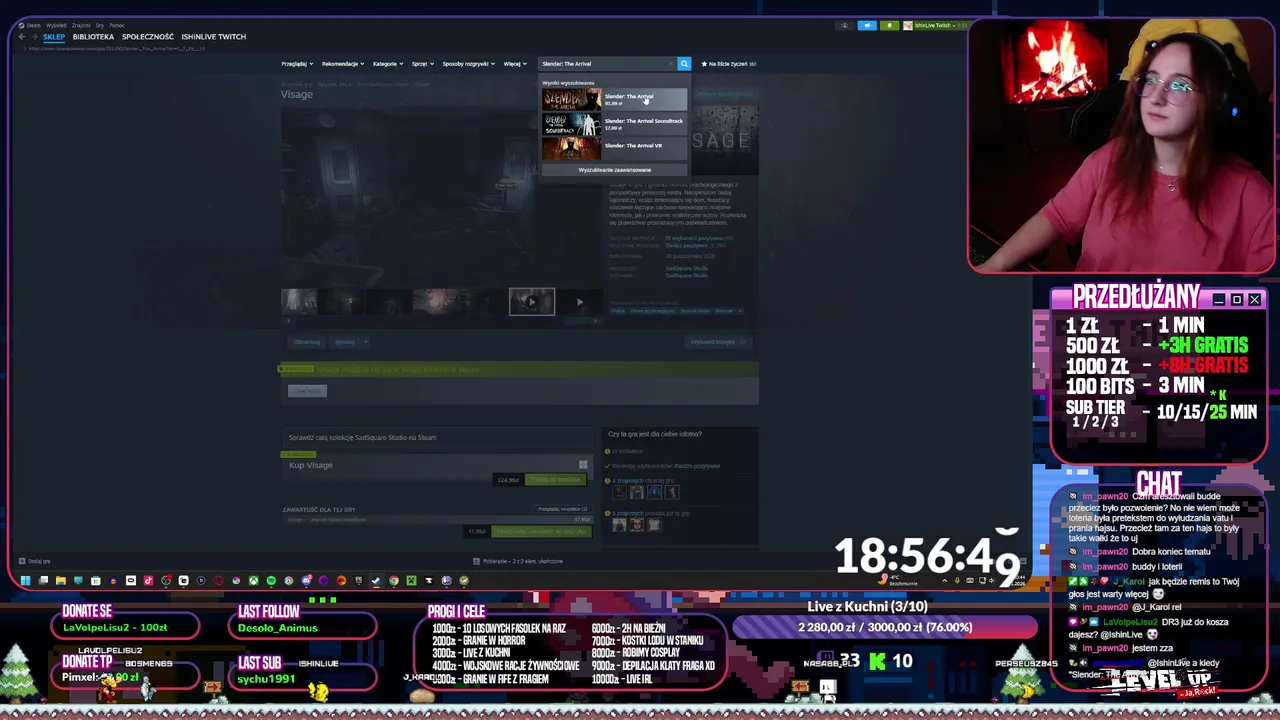Click the Ignoruj button

[345, 342]
